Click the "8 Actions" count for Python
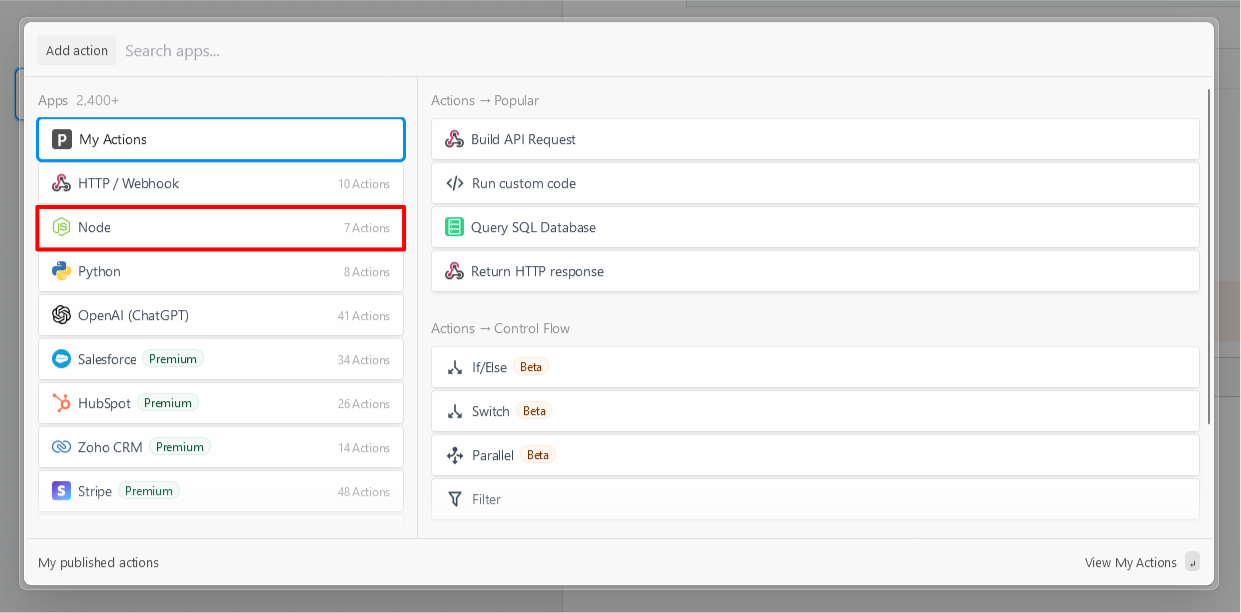The height and width of the screenshot is (613, 1241). pyautogui.click(x=367, y=272)
